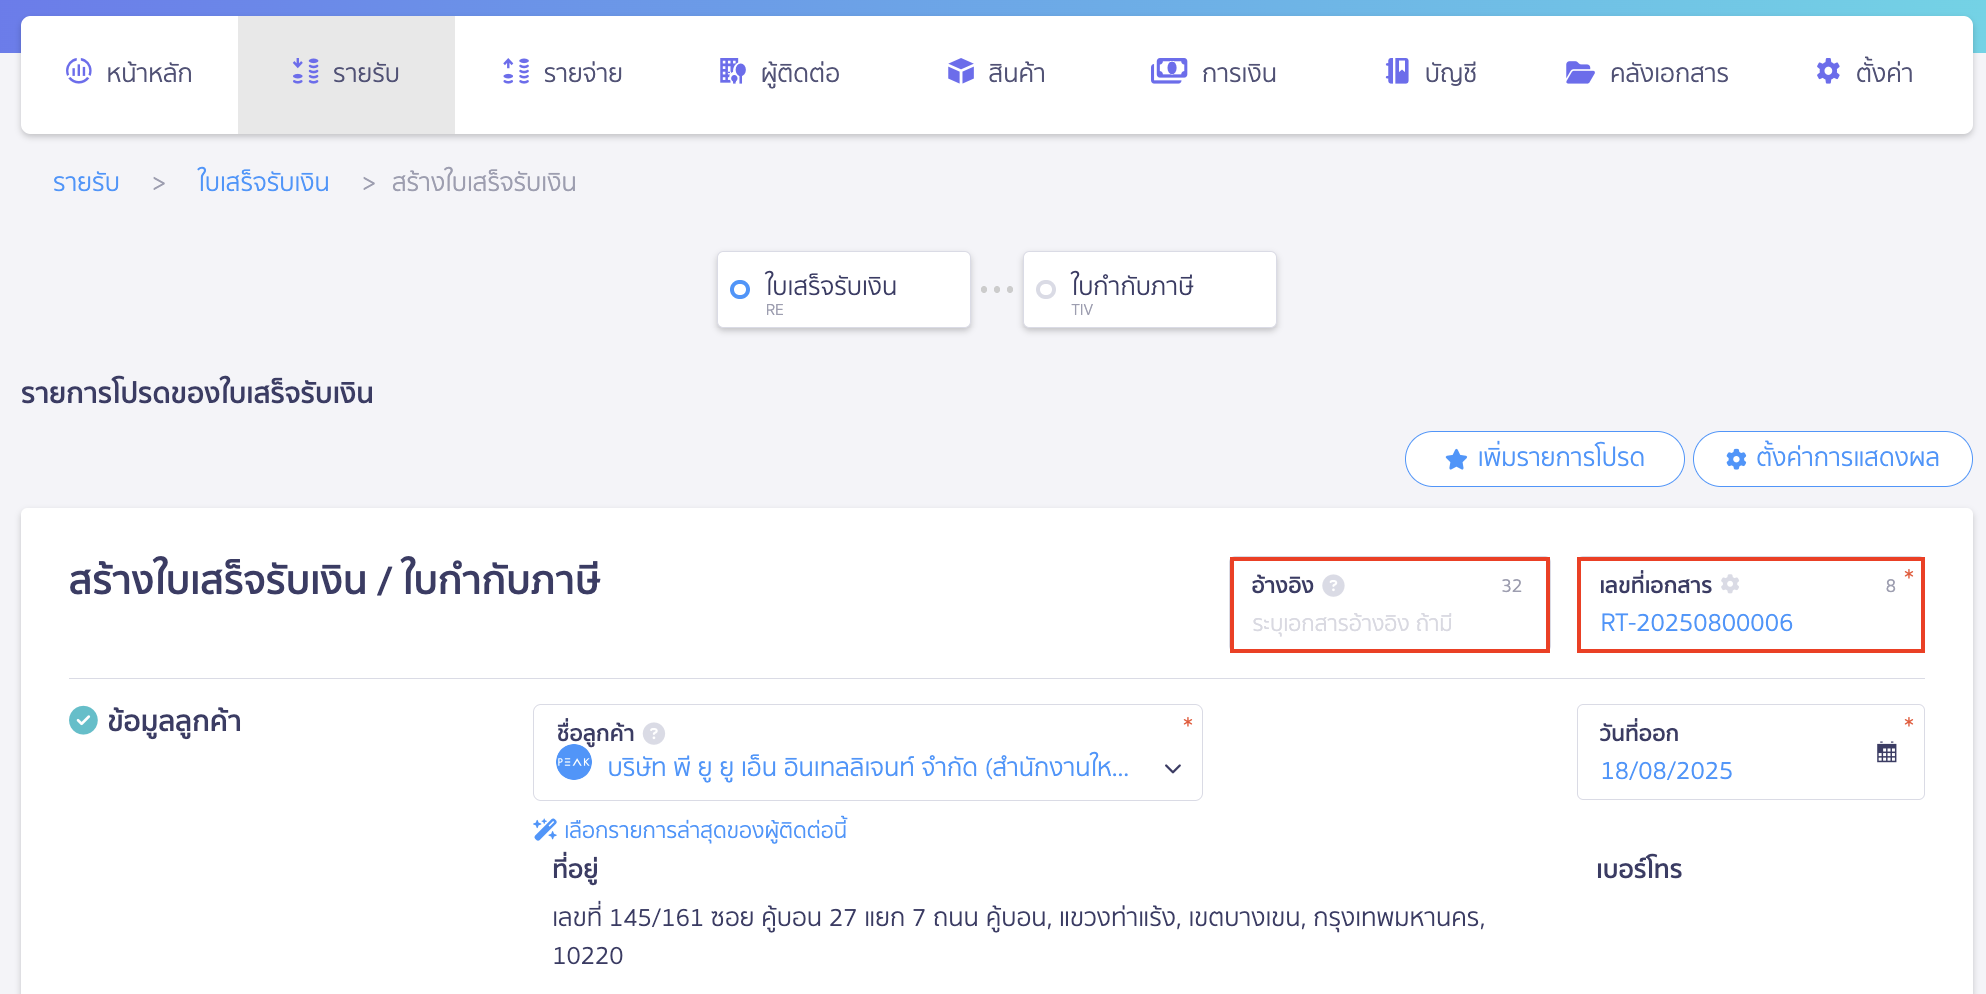Click the magic wand icon below customer name
The width and height of the screenshot is (1986, 994).
tap(545, 830)
